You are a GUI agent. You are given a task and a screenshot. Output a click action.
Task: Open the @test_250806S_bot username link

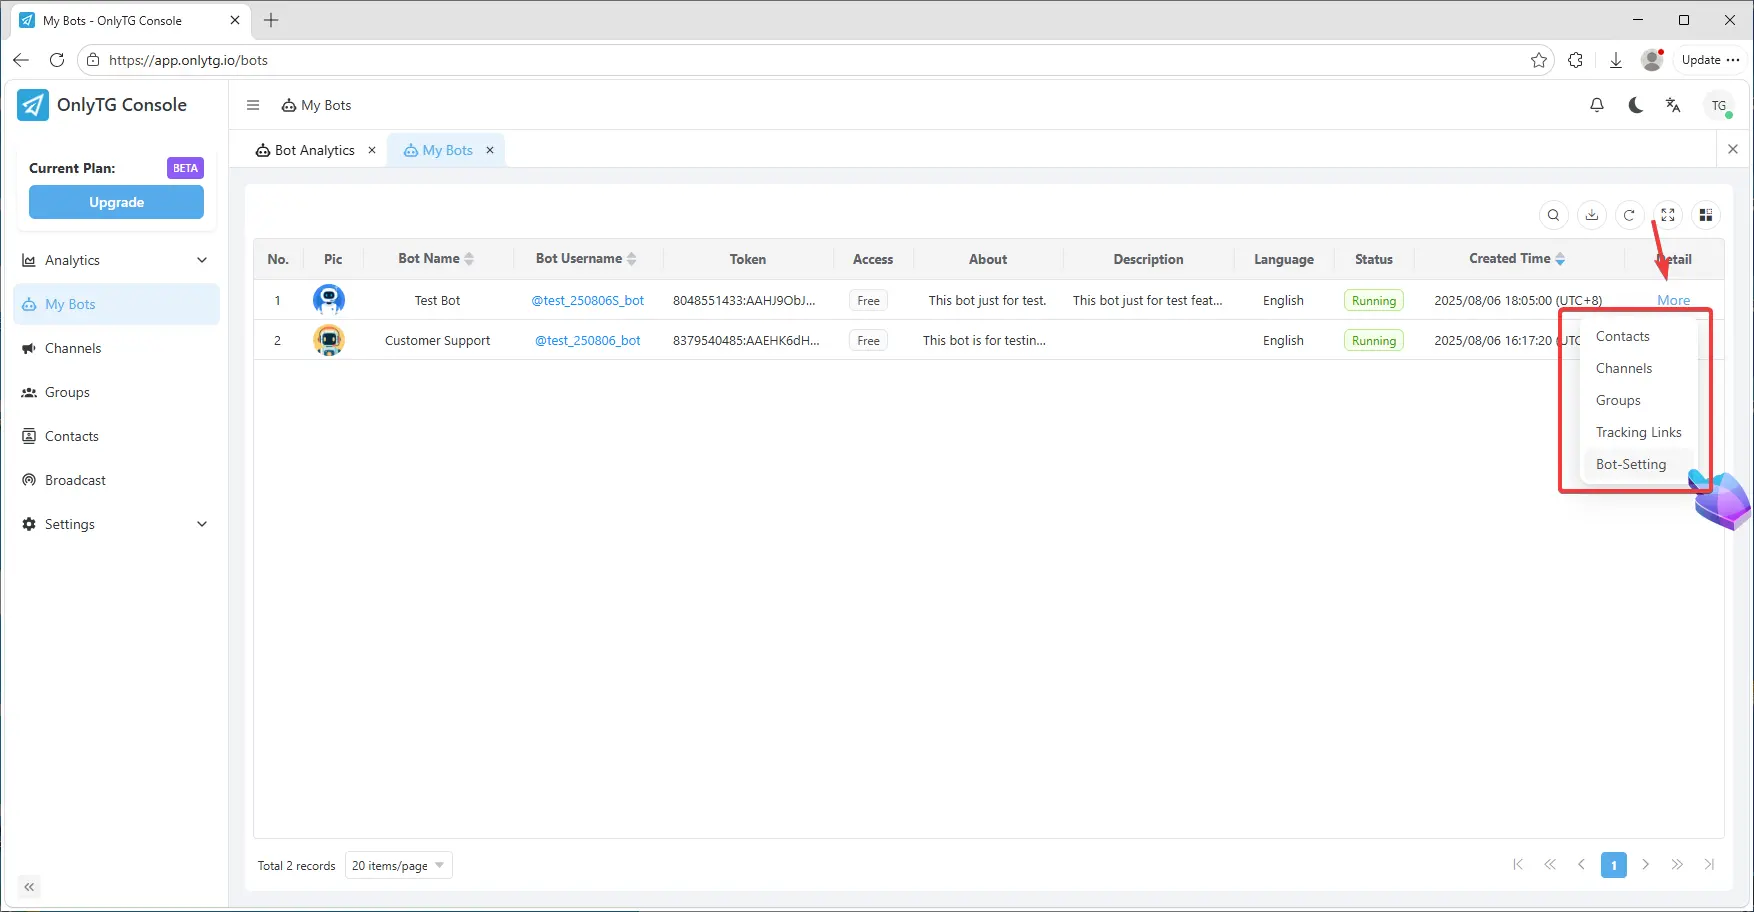tap(587, 300)
